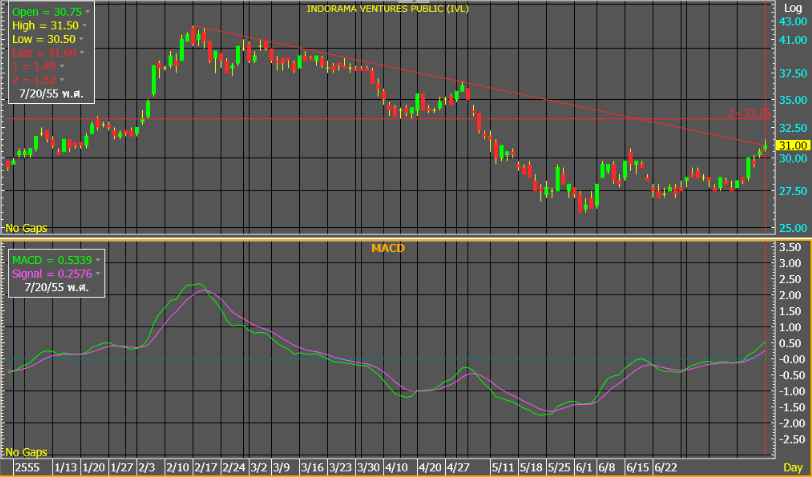Expand the High = 31.50 dropdown arrow
812x477 pixels.
coord(83,24)
